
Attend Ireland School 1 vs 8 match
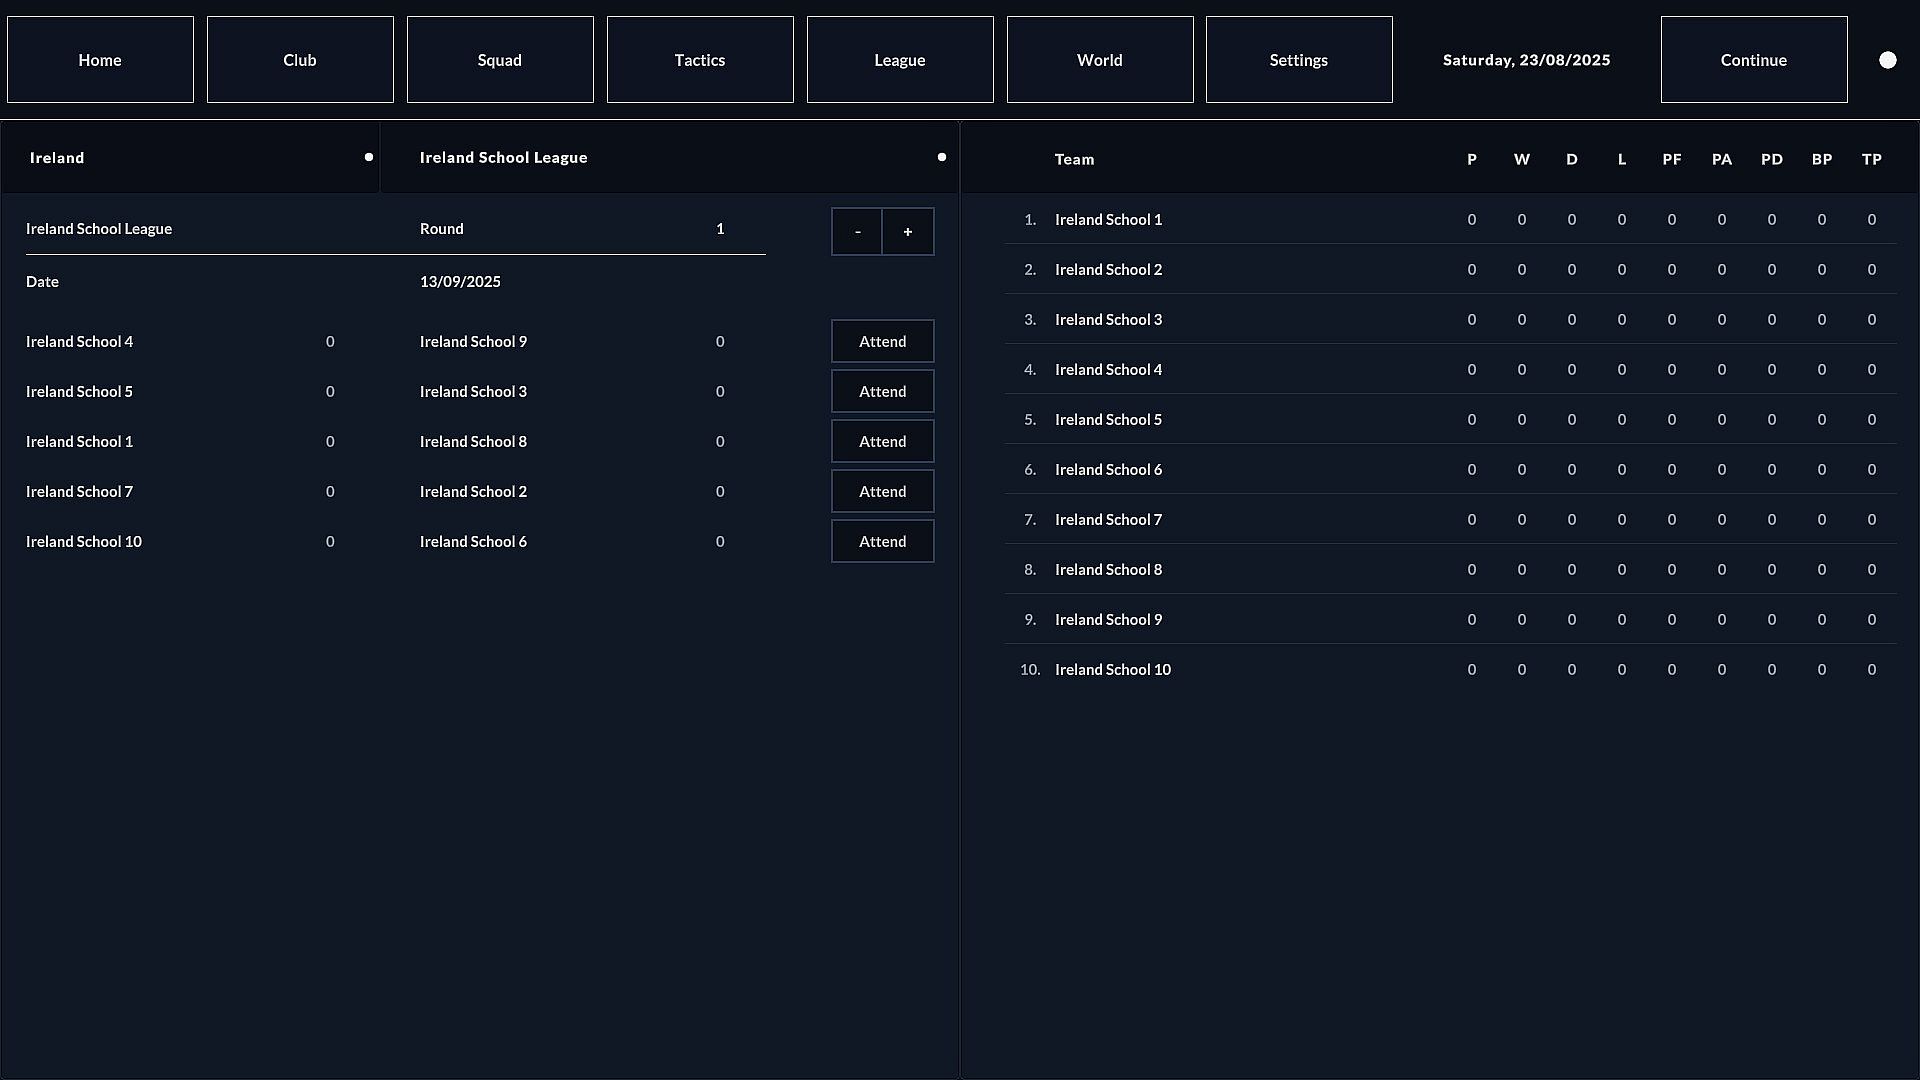pos(882,441)
